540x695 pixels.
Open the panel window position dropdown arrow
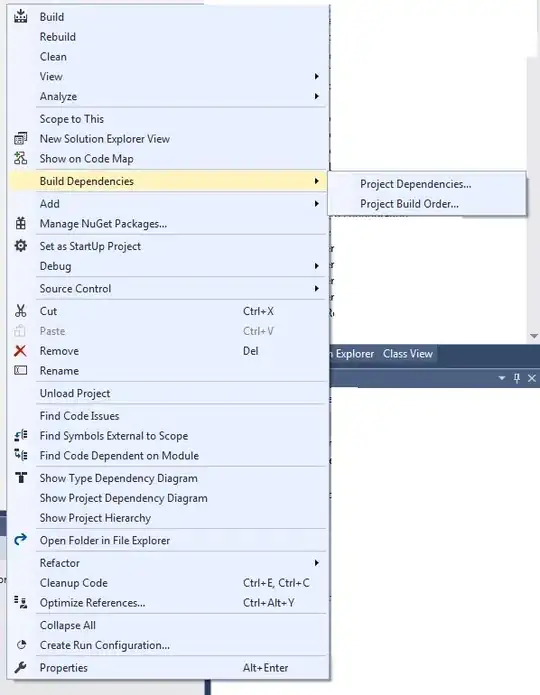coord(502,378)
